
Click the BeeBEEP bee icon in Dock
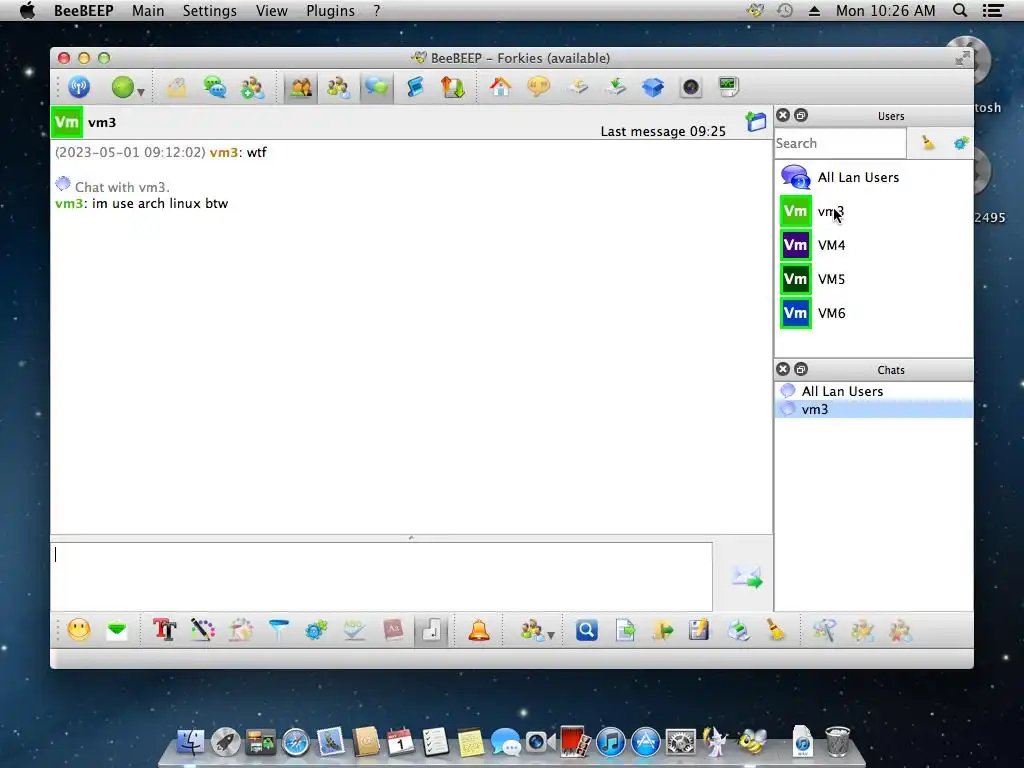(x=752, y=742)
